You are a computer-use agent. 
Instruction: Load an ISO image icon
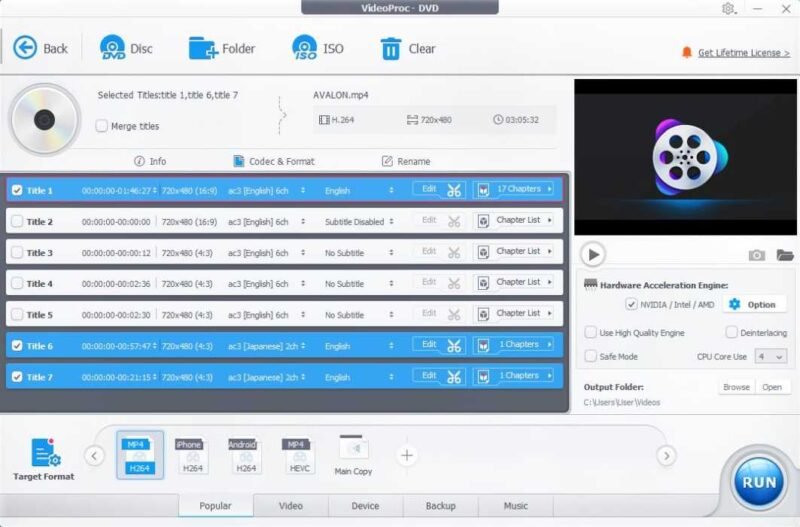tap(305, 48)
